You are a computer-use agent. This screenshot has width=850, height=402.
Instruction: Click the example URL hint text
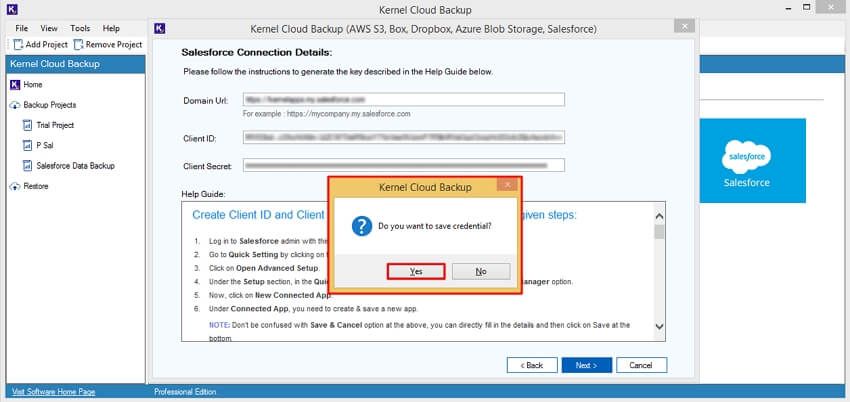pyautogui.click(x=326, y=114)
